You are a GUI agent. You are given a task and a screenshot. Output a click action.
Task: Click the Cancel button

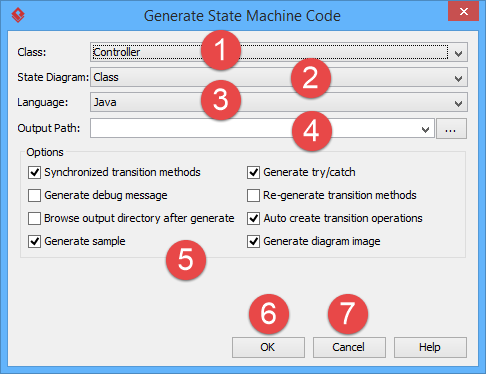click(x=349, y=347)
